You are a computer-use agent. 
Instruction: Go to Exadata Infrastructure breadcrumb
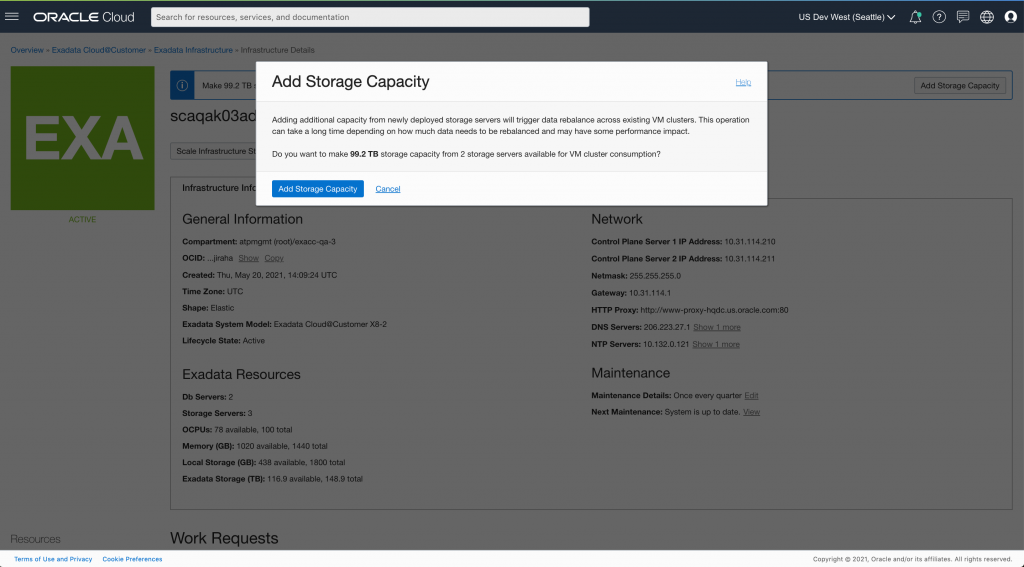pyautogui.click(x=193, y=50)
